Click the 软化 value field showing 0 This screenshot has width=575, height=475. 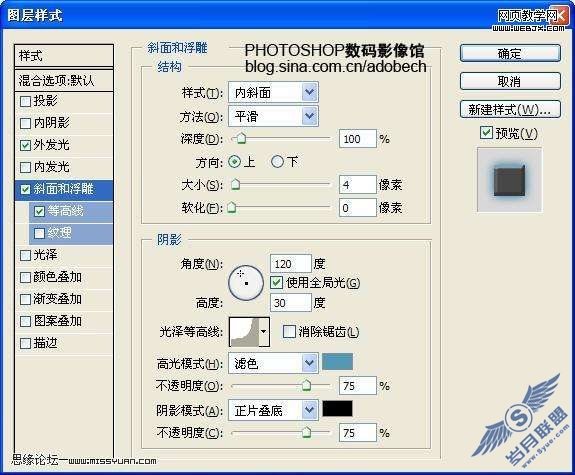(x=358, y=208)
